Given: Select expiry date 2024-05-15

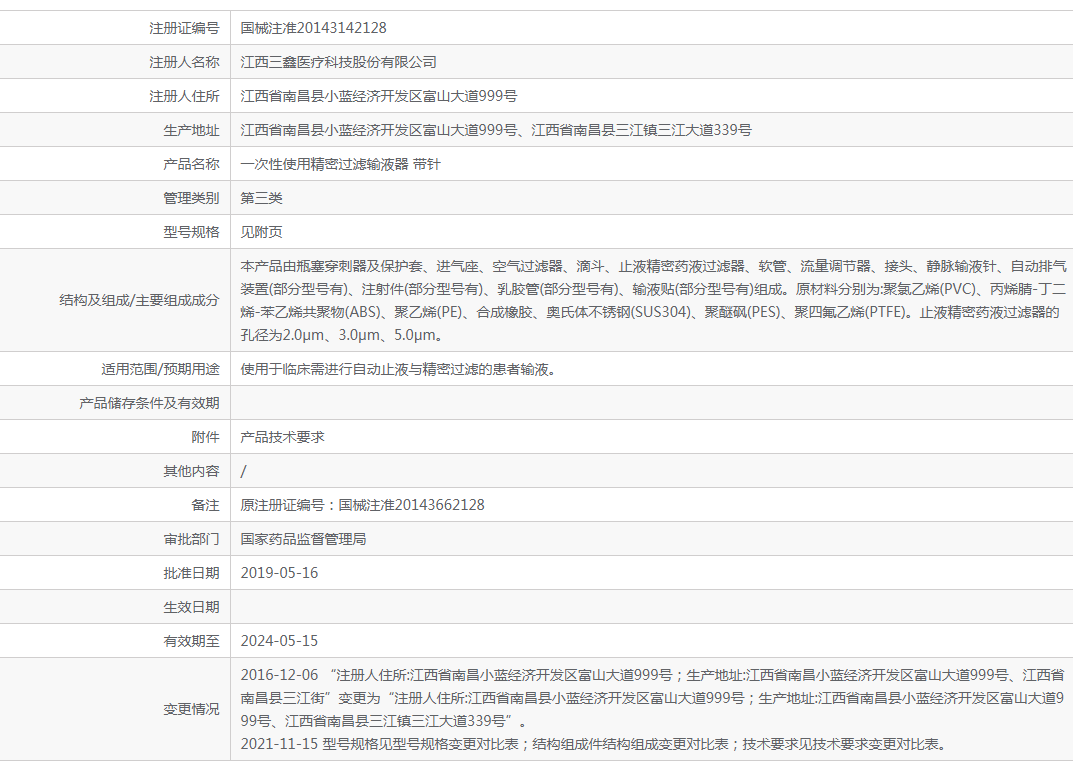Looking at the screenshot, I should pos(279,641).
